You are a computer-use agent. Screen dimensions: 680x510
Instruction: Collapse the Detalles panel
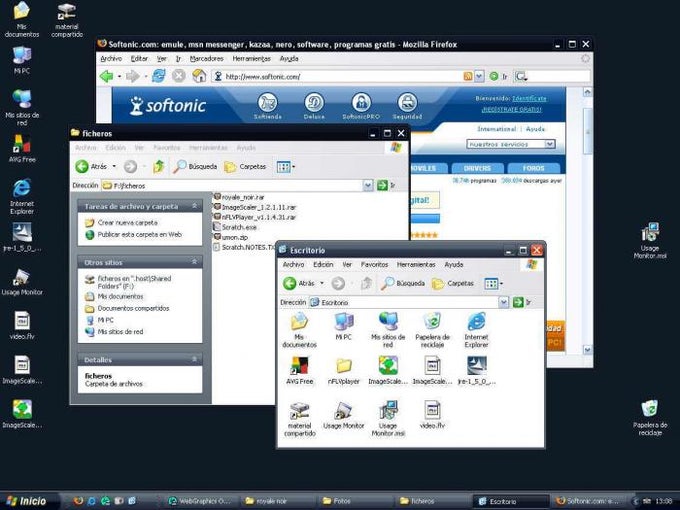tap(194, 360)
